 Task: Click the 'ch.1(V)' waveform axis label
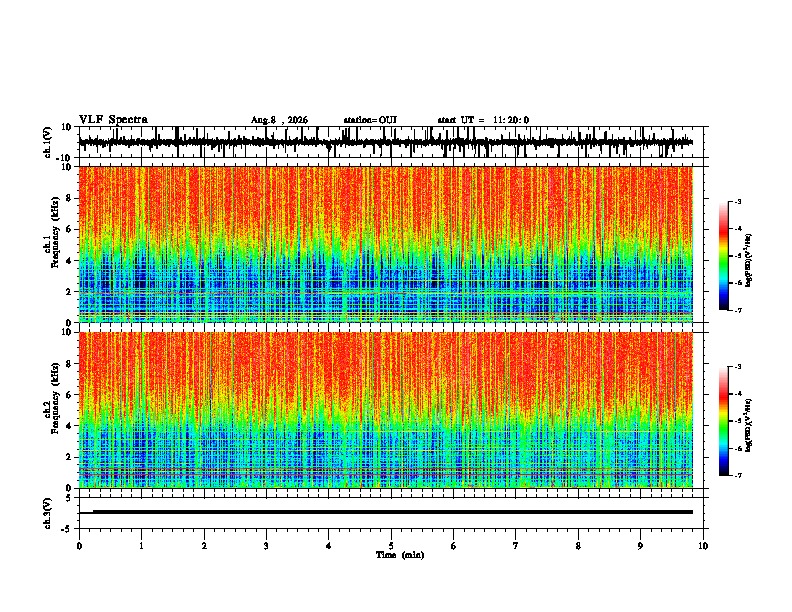tap(48, 142)
